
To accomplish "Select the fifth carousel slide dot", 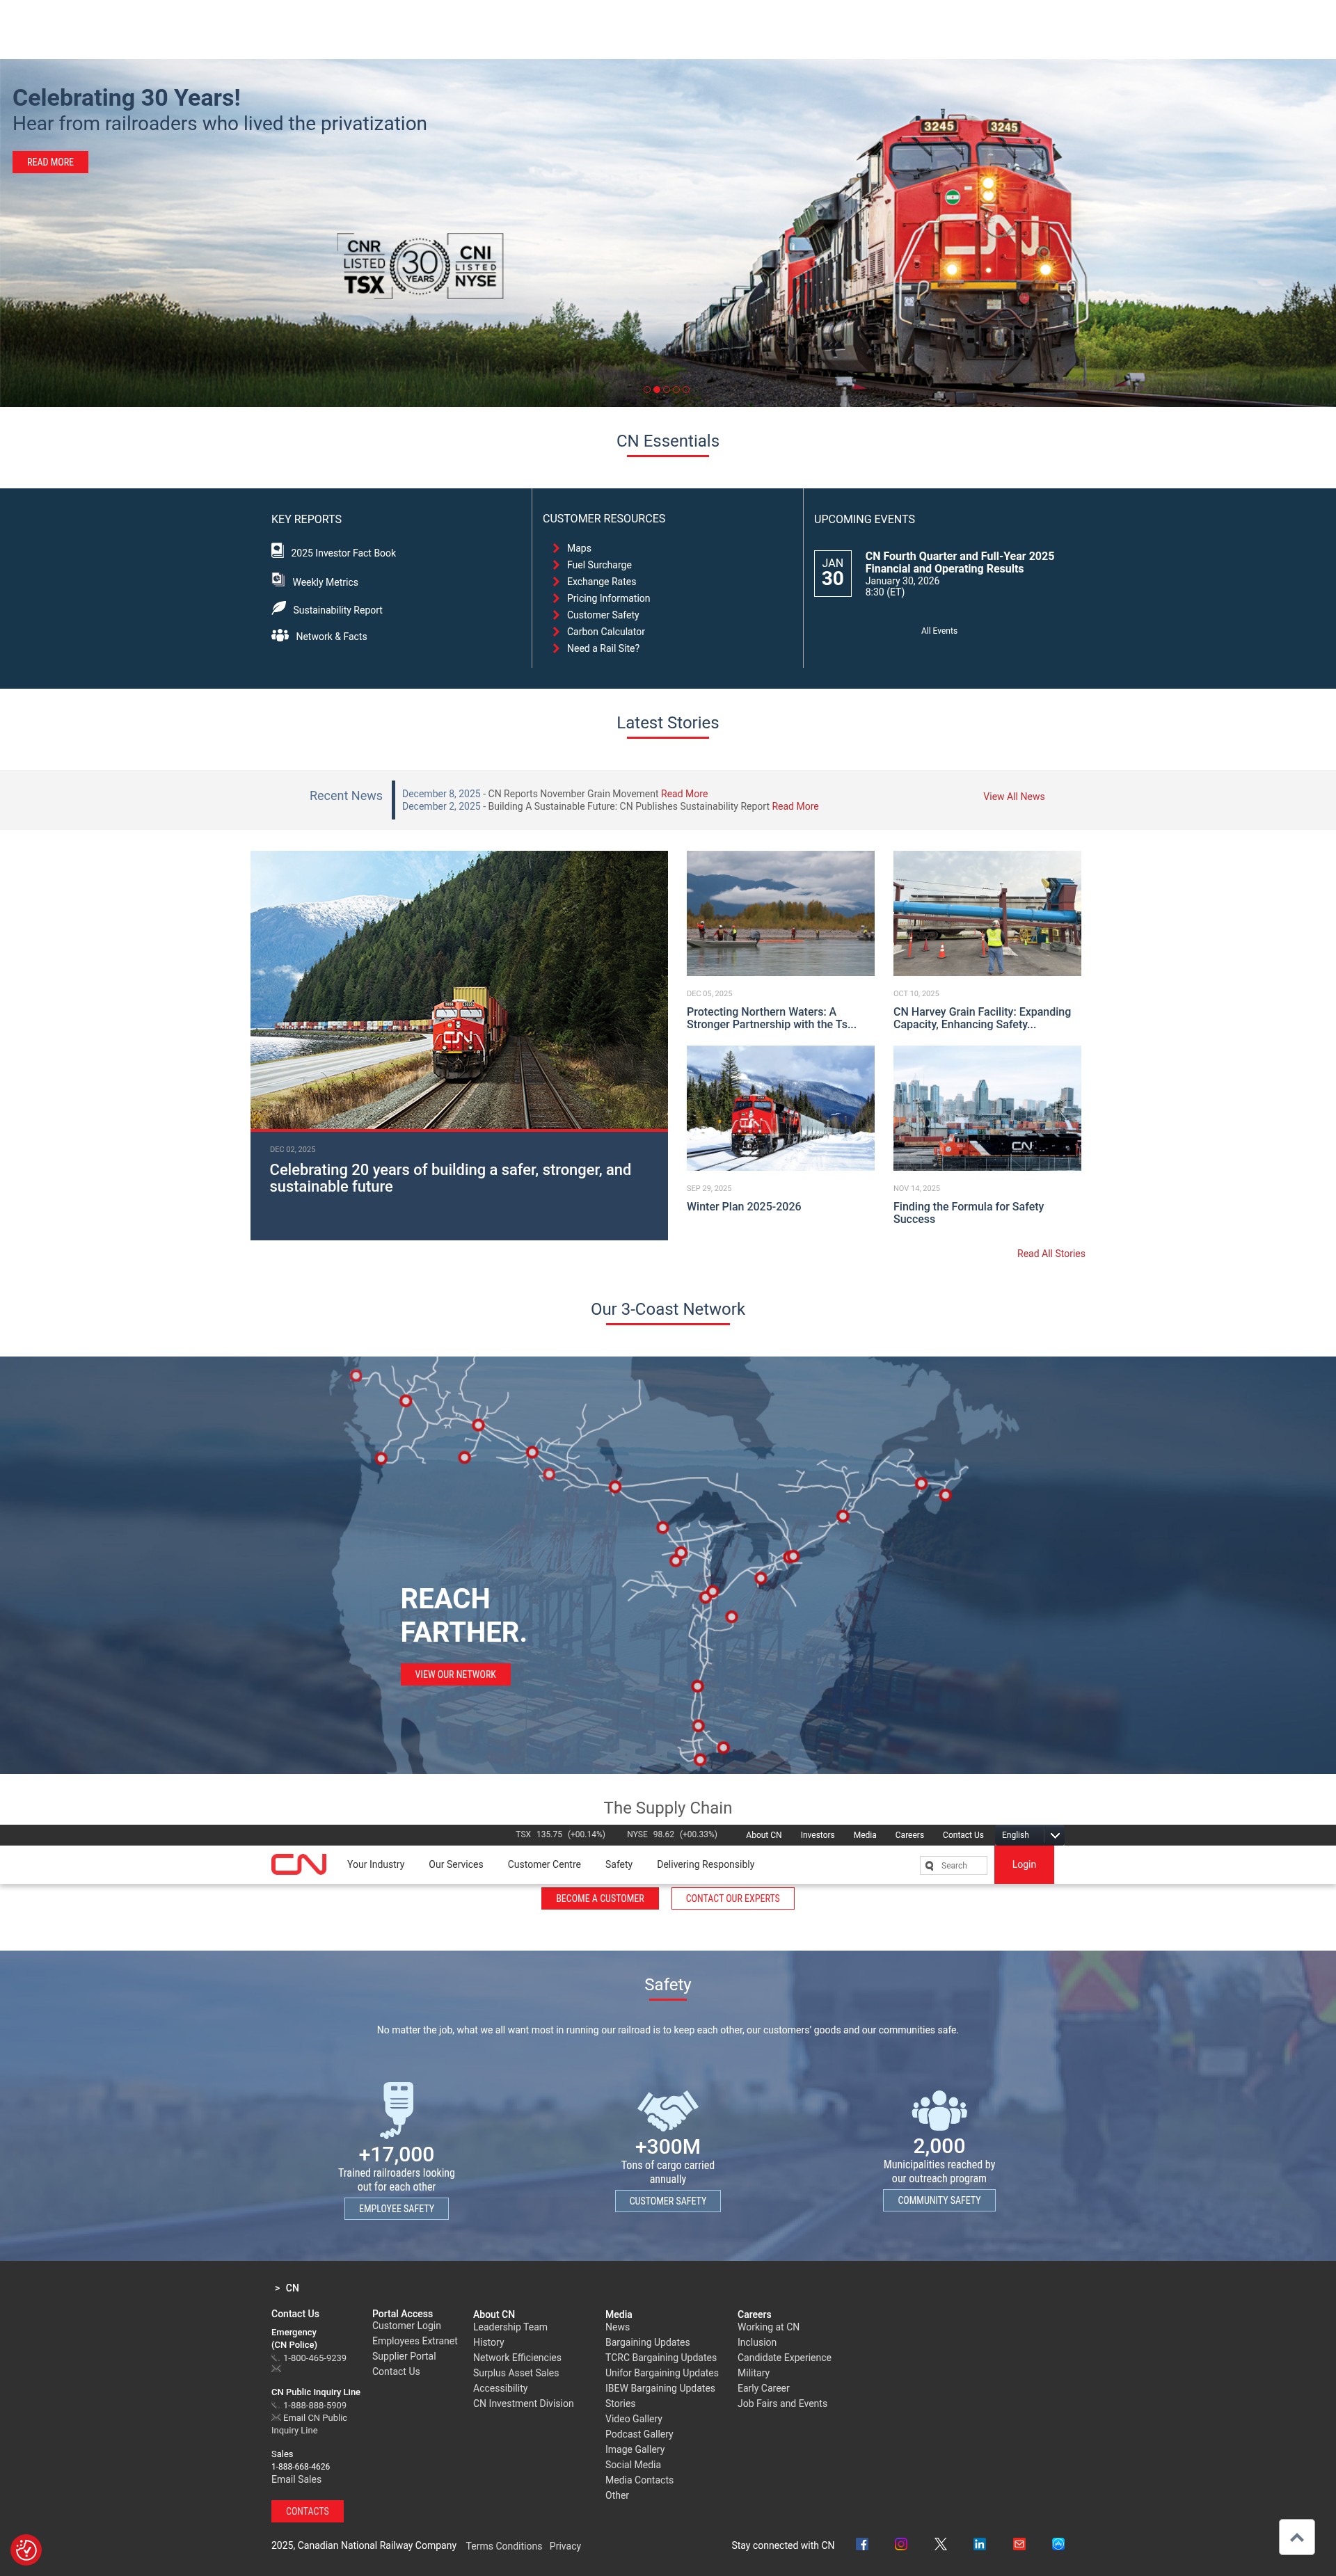I will point(686,390).
